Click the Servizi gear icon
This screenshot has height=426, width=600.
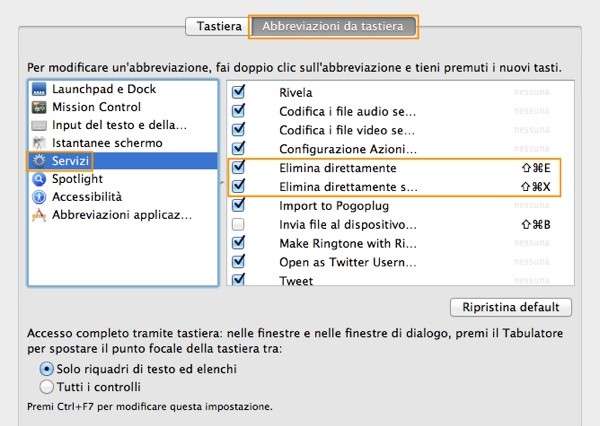pyautogui.click(x=39, y=161)
